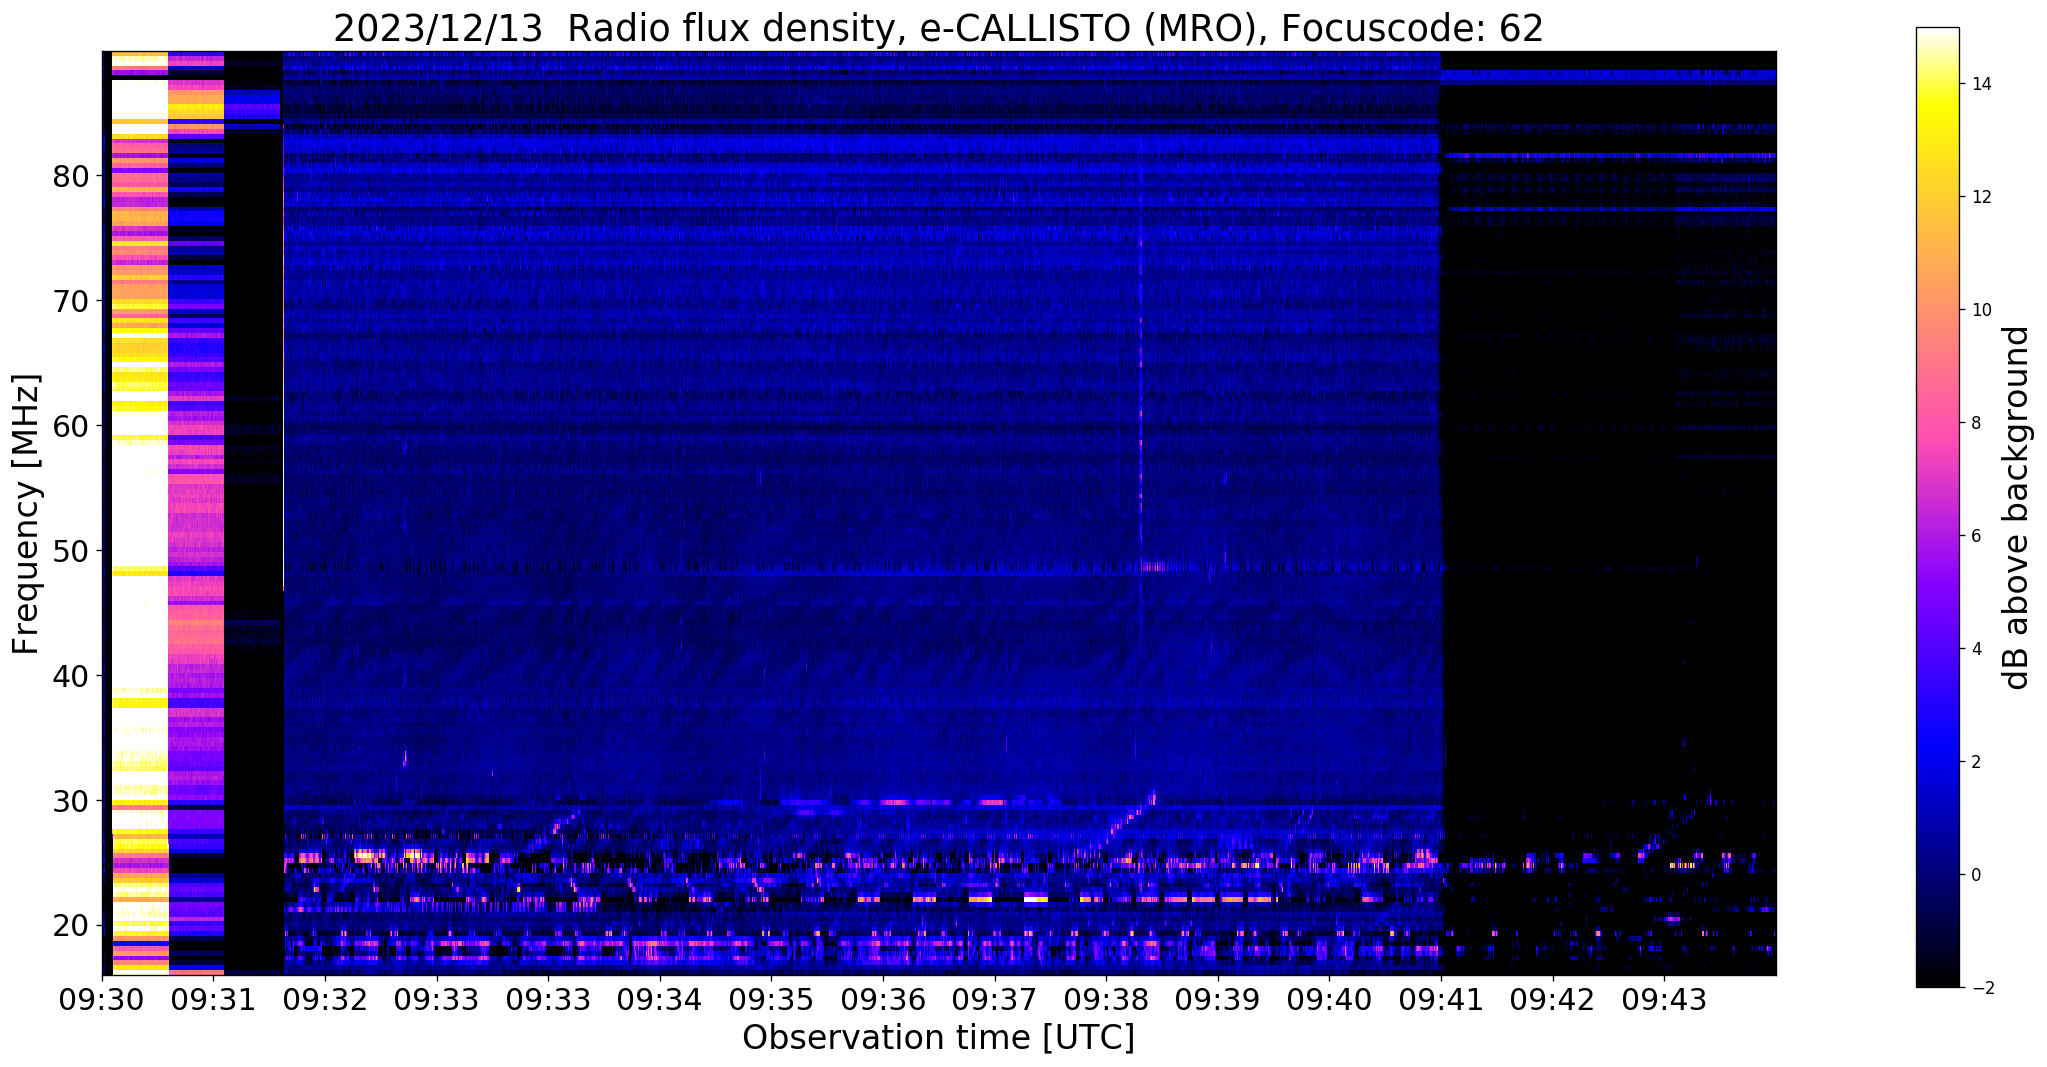Click the blue region of the colorbar near 2
The width and height of the screenshot is (2047, 1067).
coord(1937,762)
